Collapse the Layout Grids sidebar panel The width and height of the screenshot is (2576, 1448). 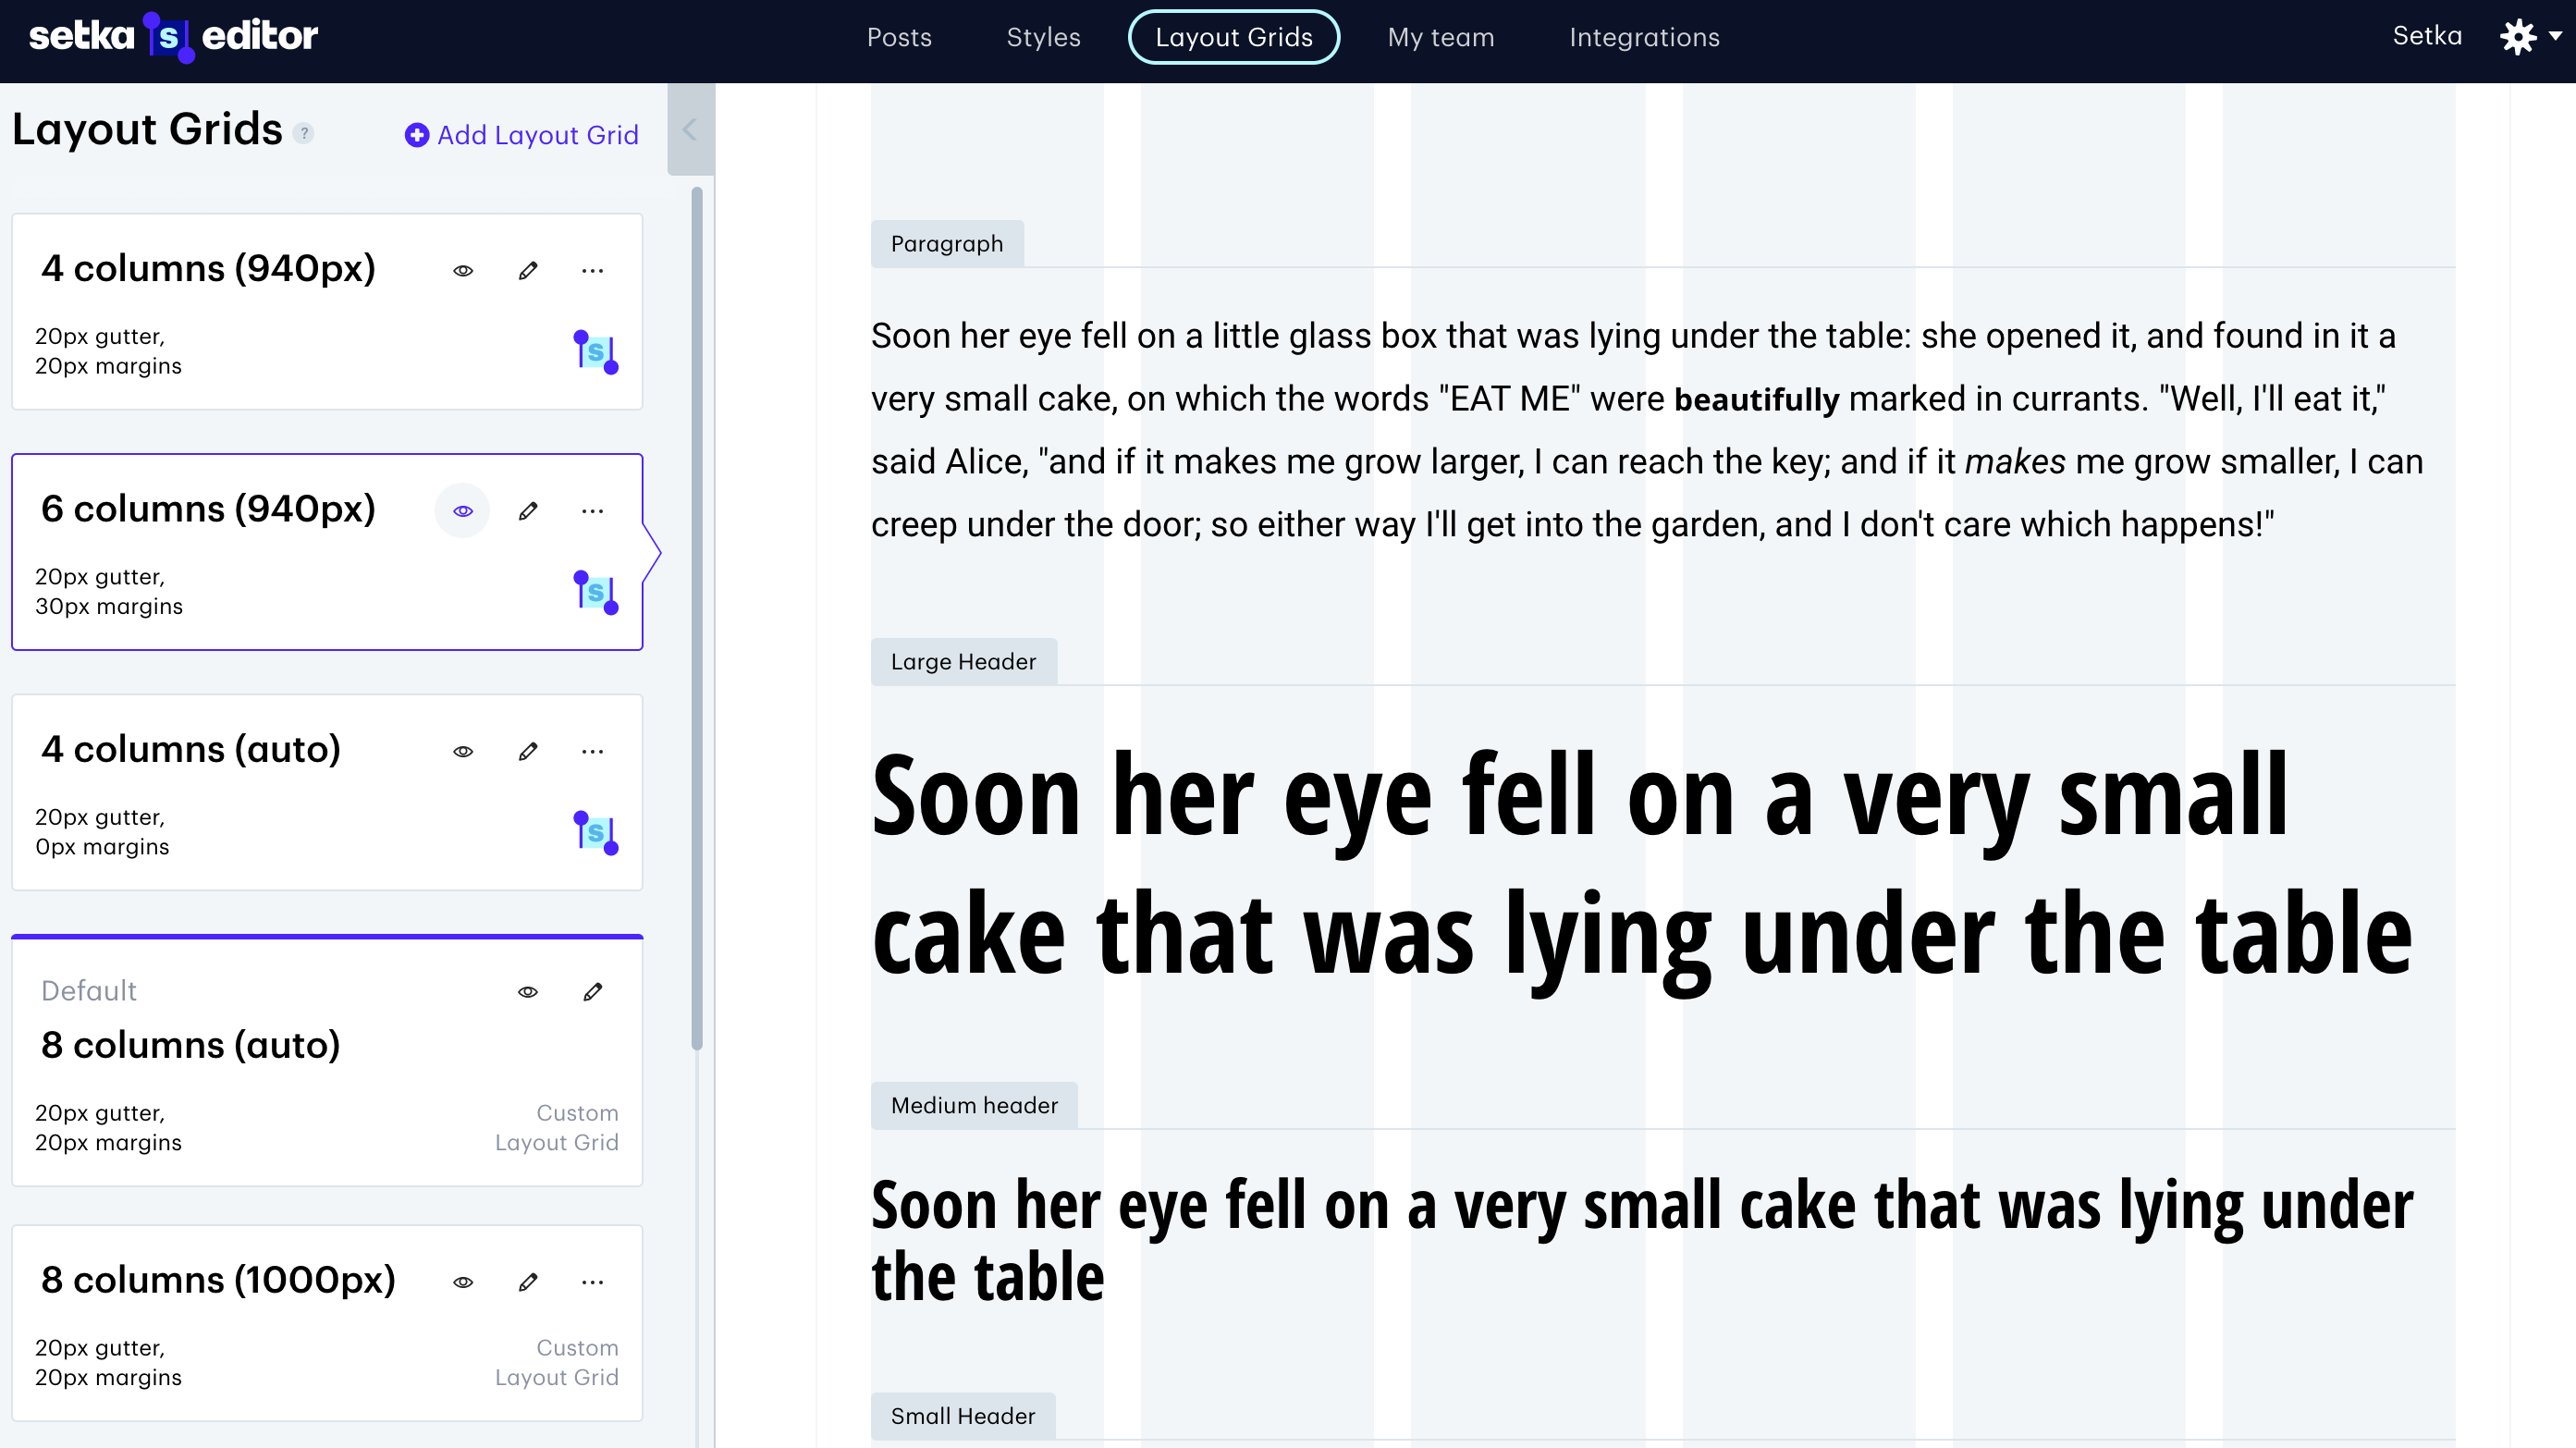pos(690,130)
